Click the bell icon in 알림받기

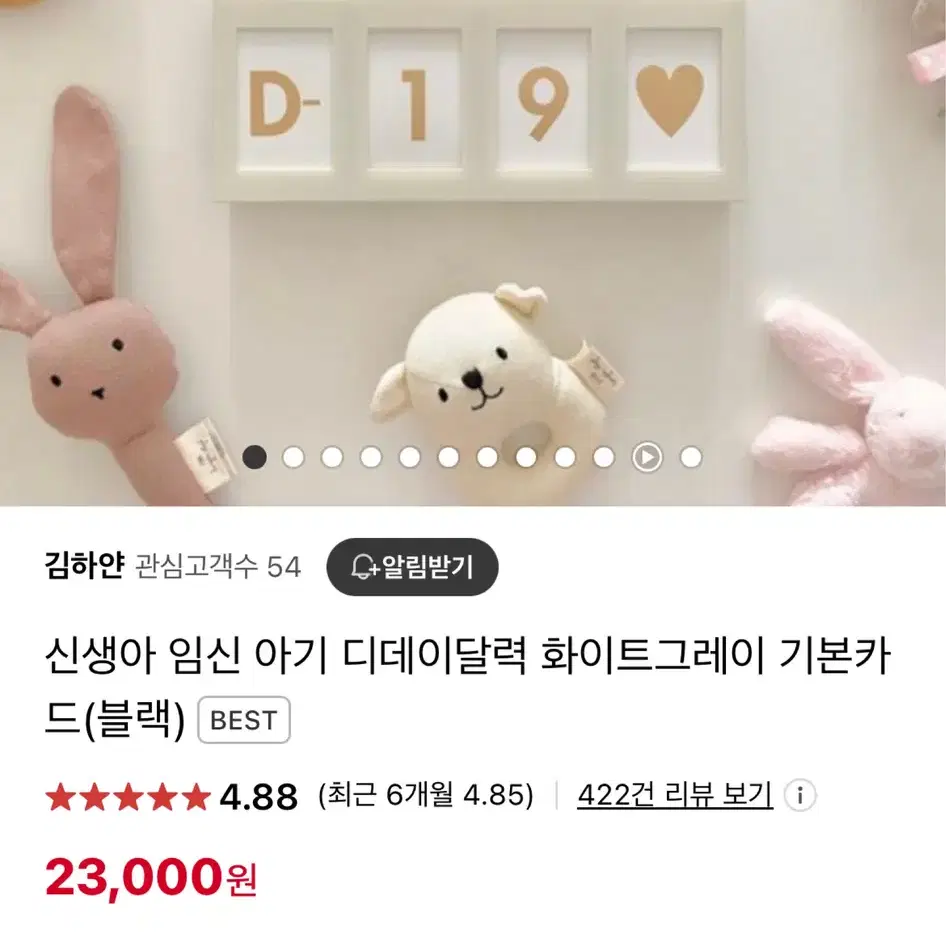(364, 567)
